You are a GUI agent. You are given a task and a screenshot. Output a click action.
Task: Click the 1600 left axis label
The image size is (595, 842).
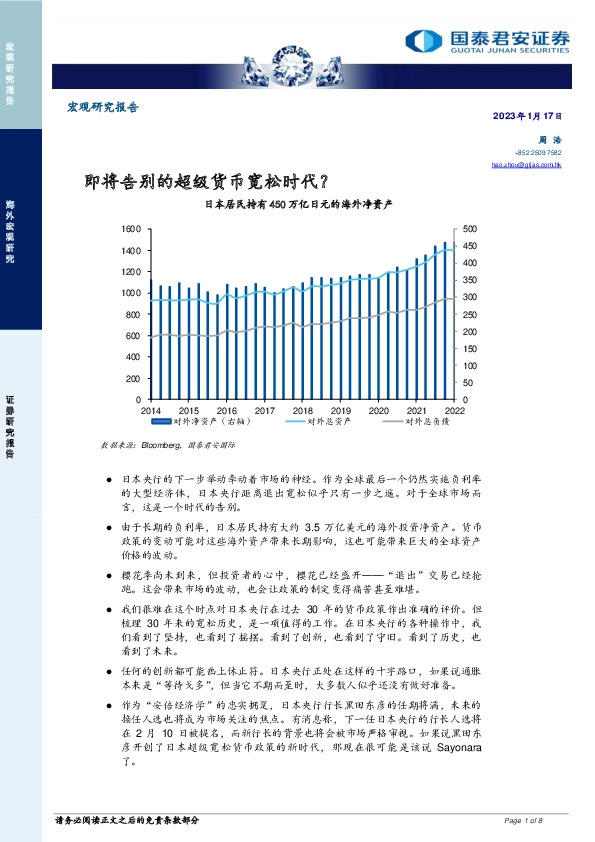pos(131,229)
